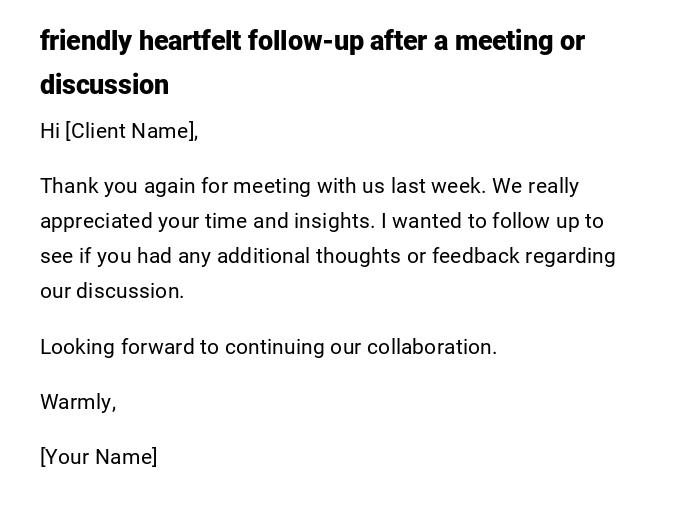Click "discussion" on the heading's second line
The image size is (700, 519).
point(104,85)
